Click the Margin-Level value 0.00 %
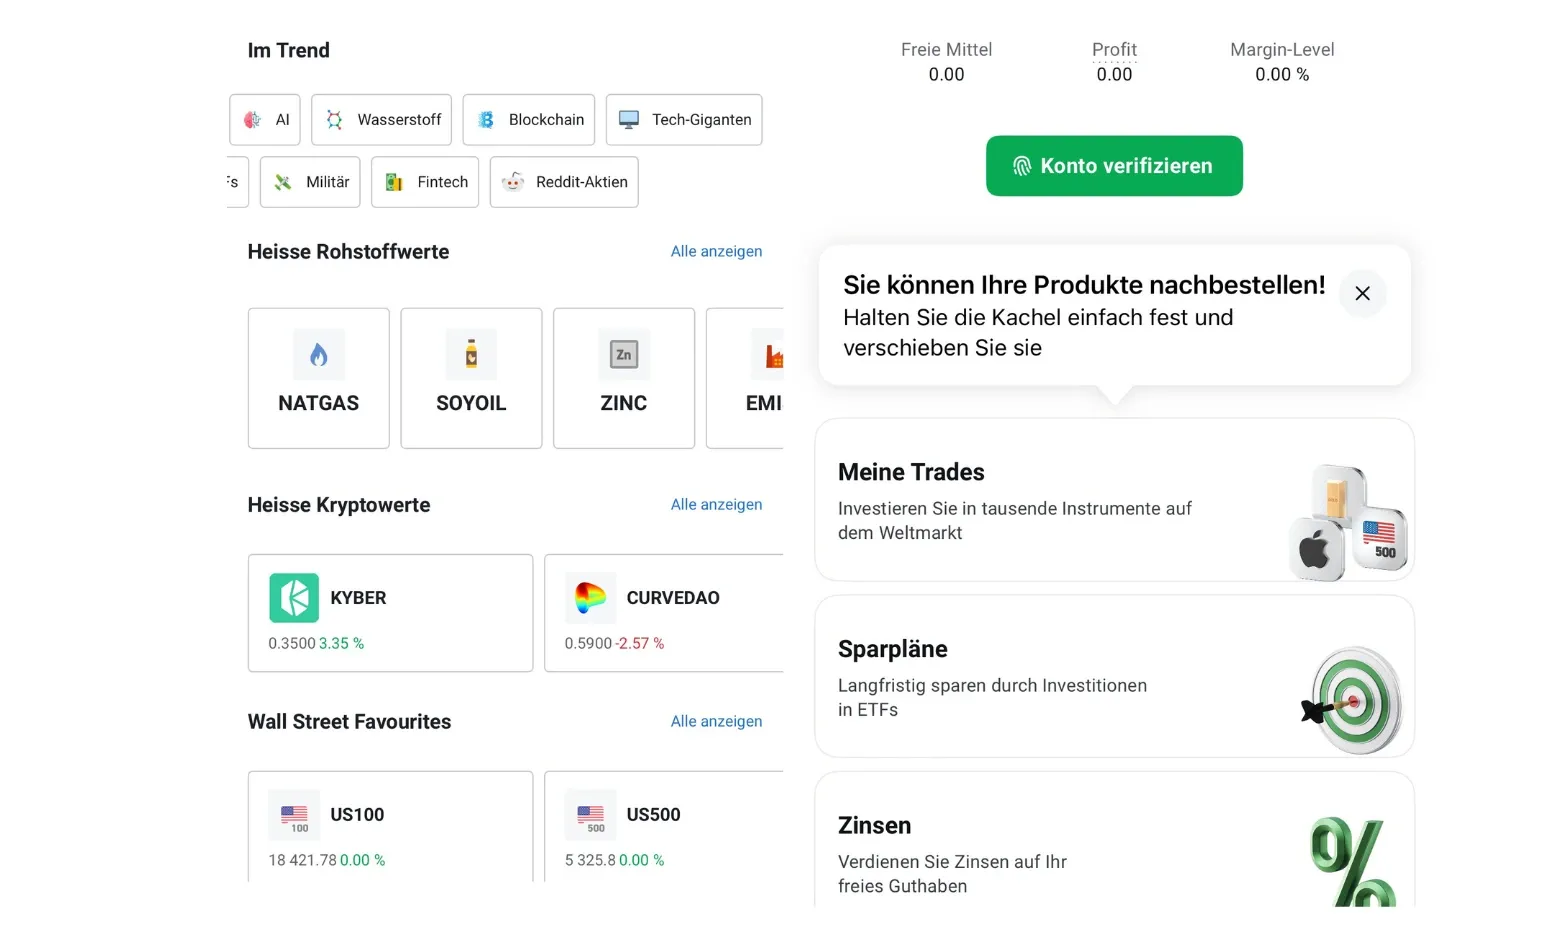Viewport: 1563px width, 938px height. click(x=1282, y=74)
